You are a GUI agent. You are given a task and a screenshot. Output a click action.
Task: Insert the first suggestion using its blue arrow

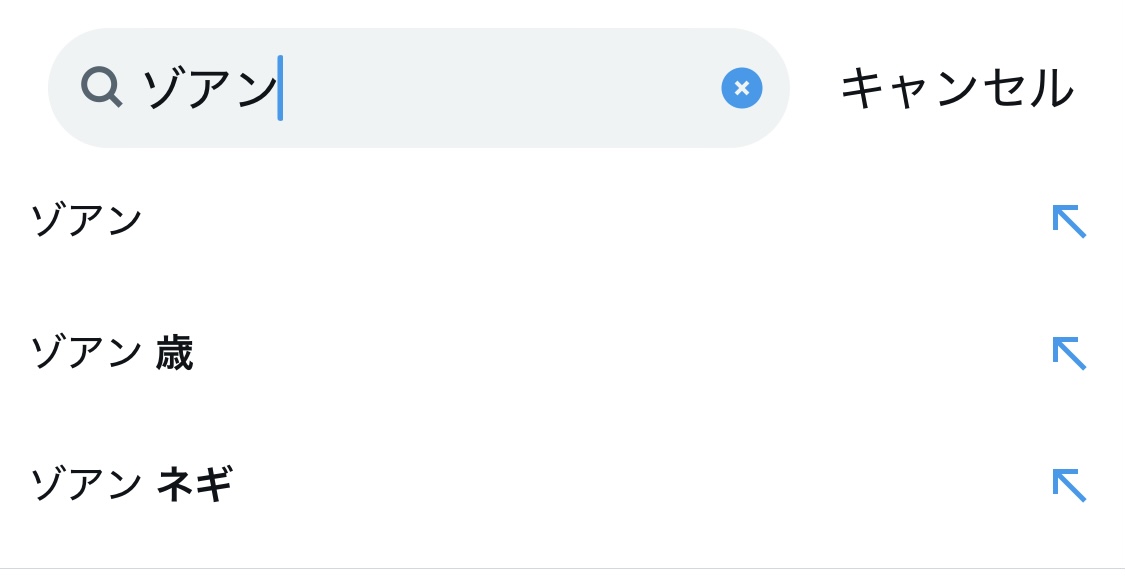(x=1068, y=221)
